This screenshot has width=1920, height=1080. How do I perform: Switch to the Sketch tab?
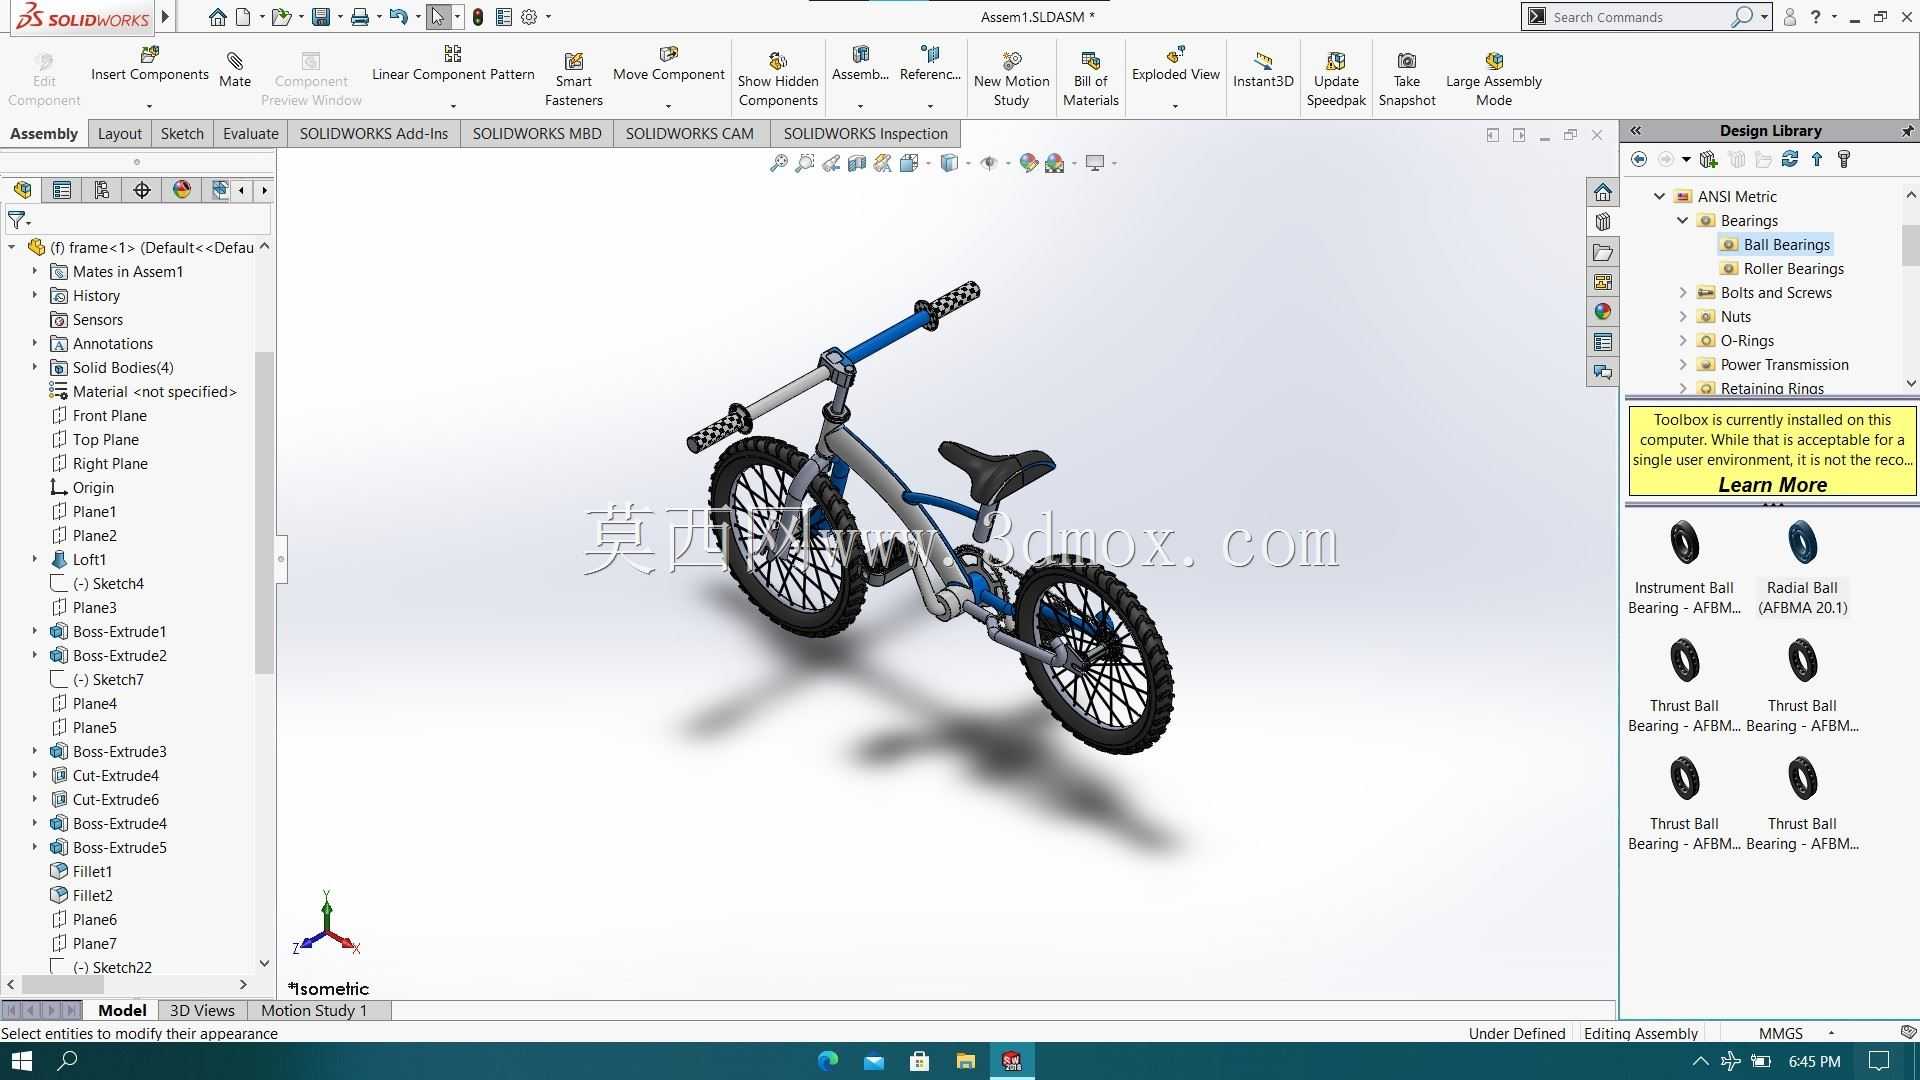click(x=182, y=134)
